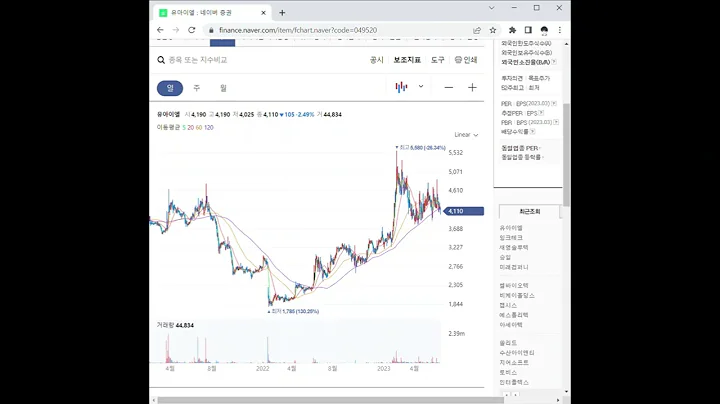Open the 수산아이앤티 recent stock link
The image size is (720, 404).
(517, 353)
